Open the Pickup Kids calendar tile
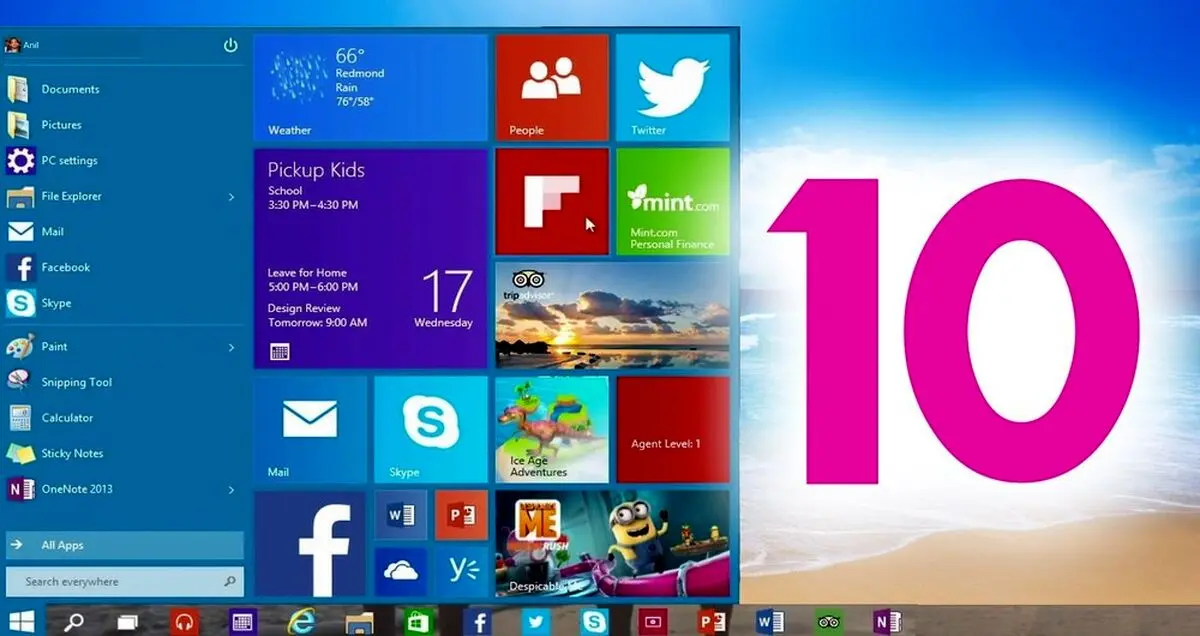 tap(370, 259)
